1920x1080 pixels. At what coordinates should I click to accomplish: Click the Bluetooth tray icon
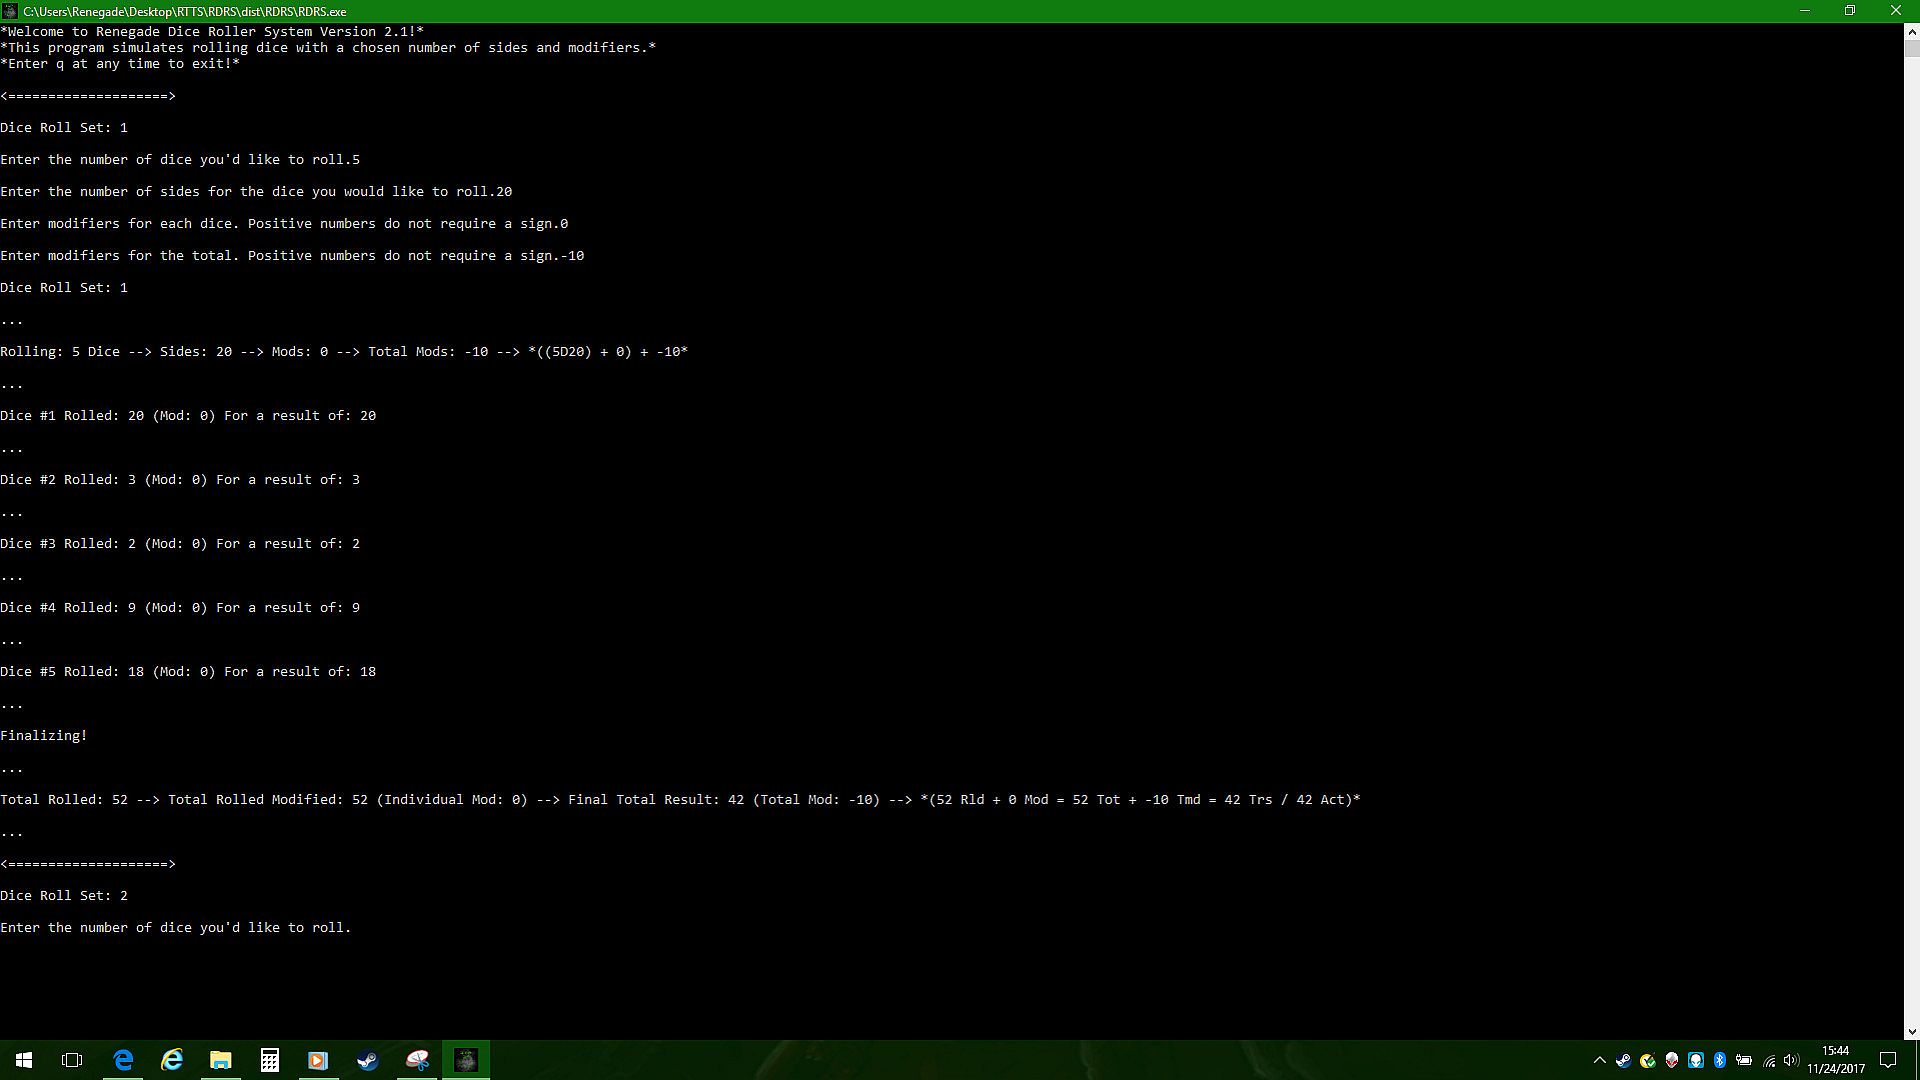tap(1720, 1060)
